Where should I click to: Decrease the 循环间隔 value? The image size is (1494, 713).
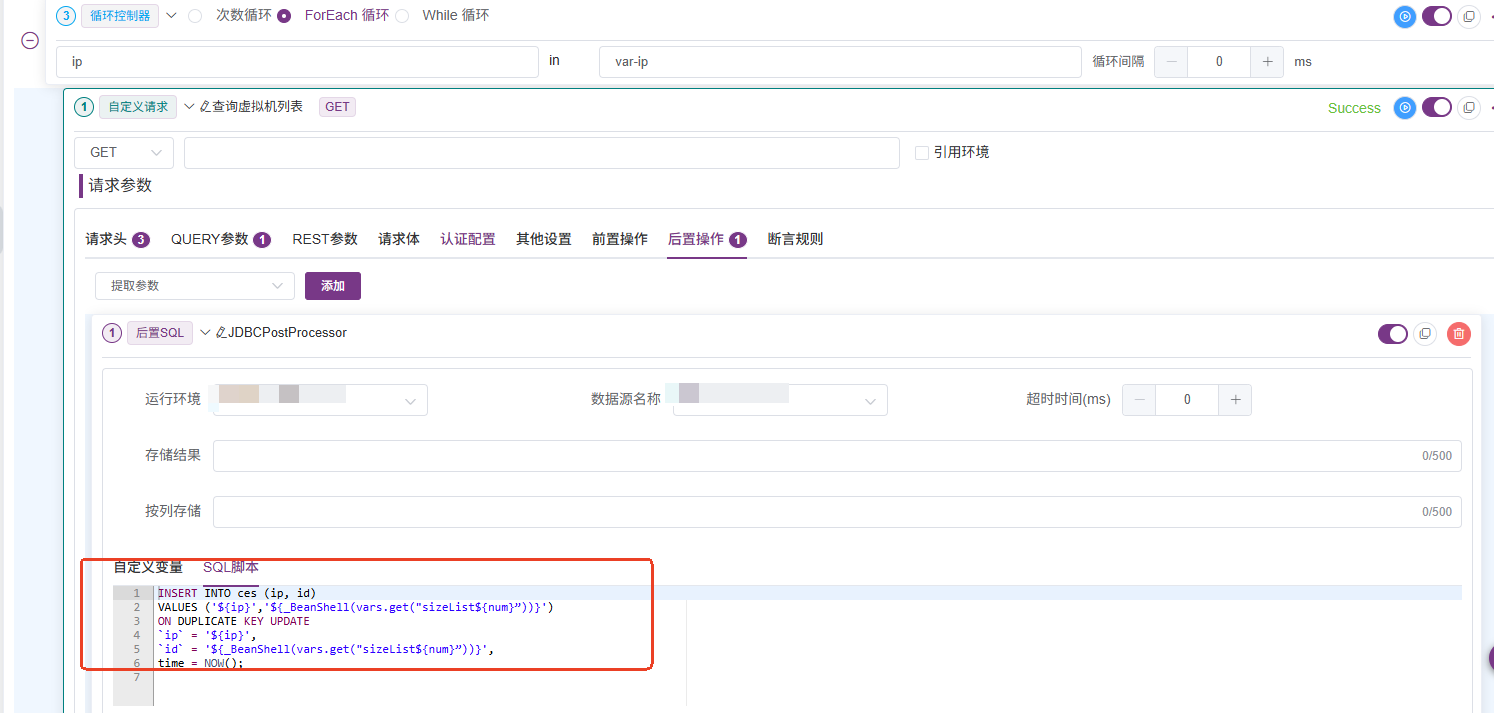tap(1171, 62)
